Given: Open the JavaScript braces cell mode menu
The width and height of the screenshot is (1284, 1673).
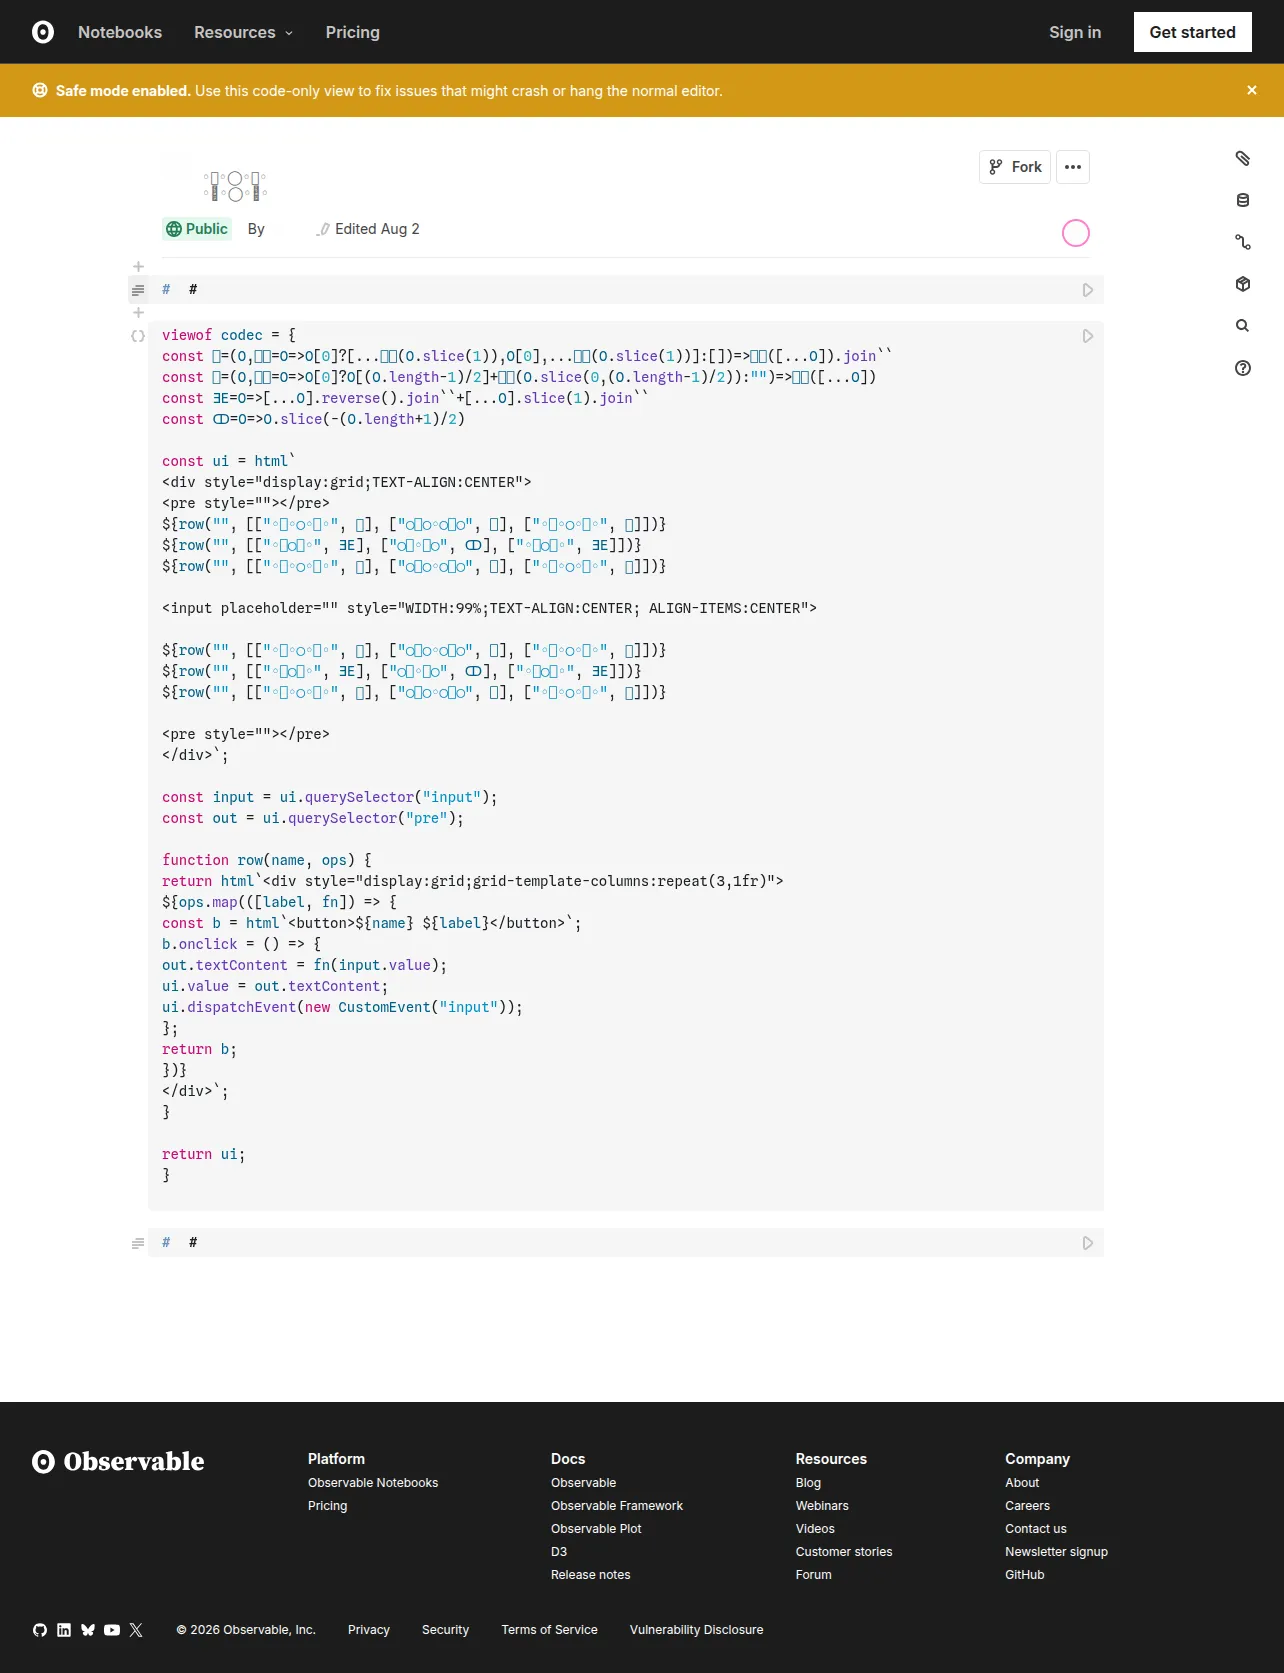Looking at the screenshot, I should (x=138, y=336).
